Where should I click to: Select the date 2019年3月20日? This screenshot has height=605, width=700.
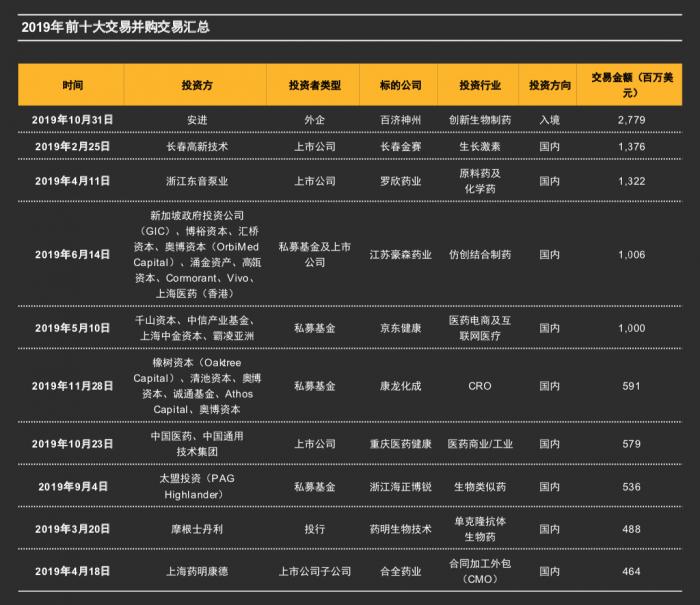click(72, 529)
